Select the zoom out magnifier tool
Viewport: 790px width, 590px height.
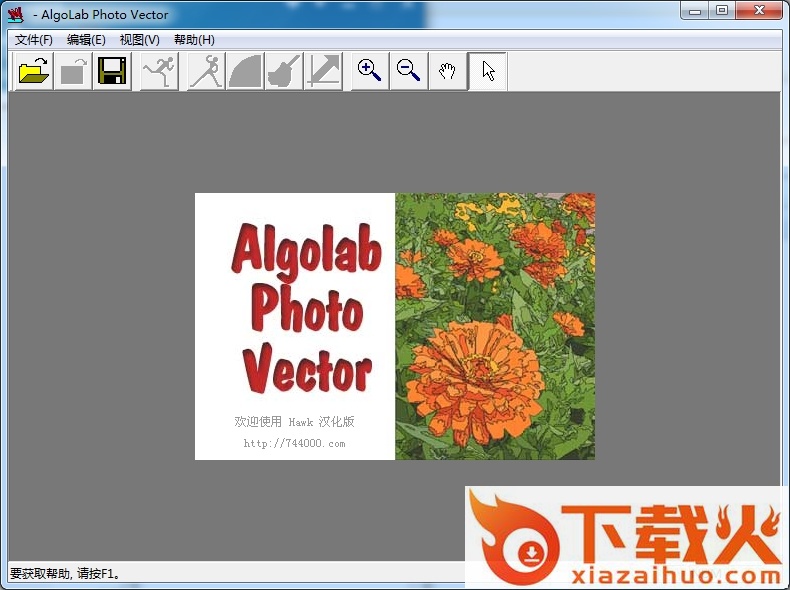(409, 71)
